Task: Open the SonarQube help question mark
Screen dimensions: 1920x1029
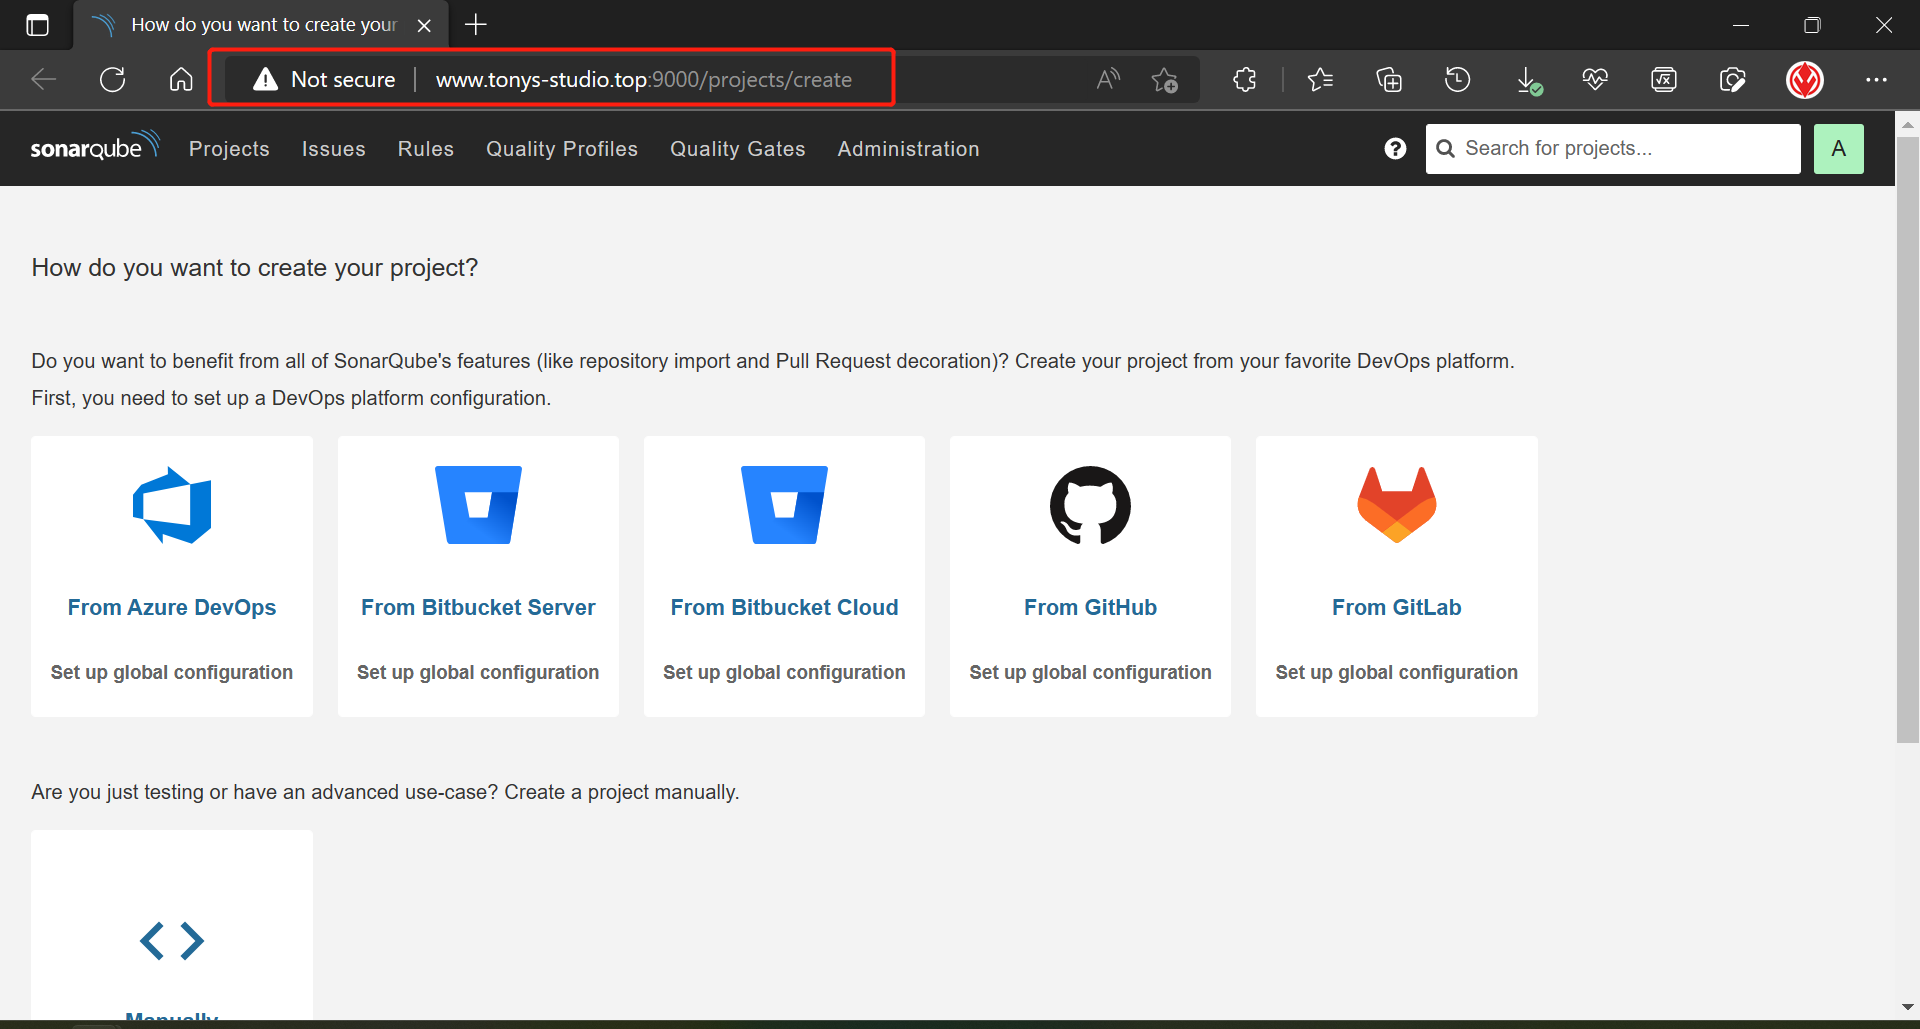Action: (1395, 149)
